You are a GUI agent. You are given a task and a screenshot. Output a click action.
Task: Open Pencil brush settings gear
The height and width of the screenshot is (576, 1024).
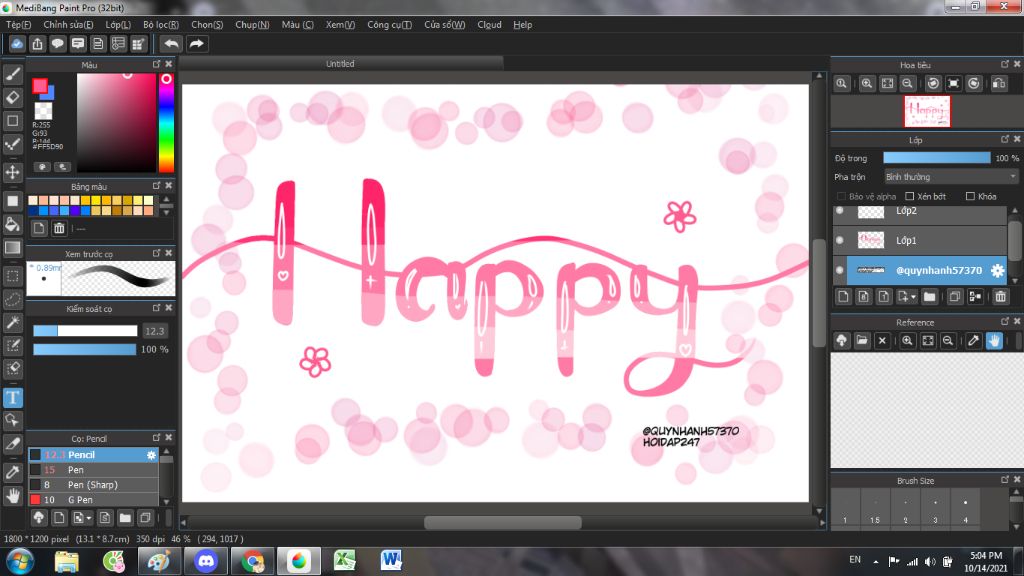152,455
